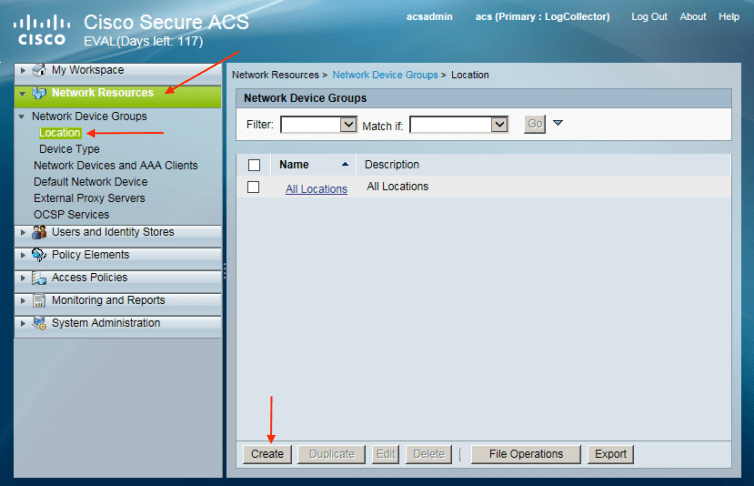Open Network Devices and AAA Clients
The height and width of the screenshot is (486, 754).
click(x=116, y=166)
